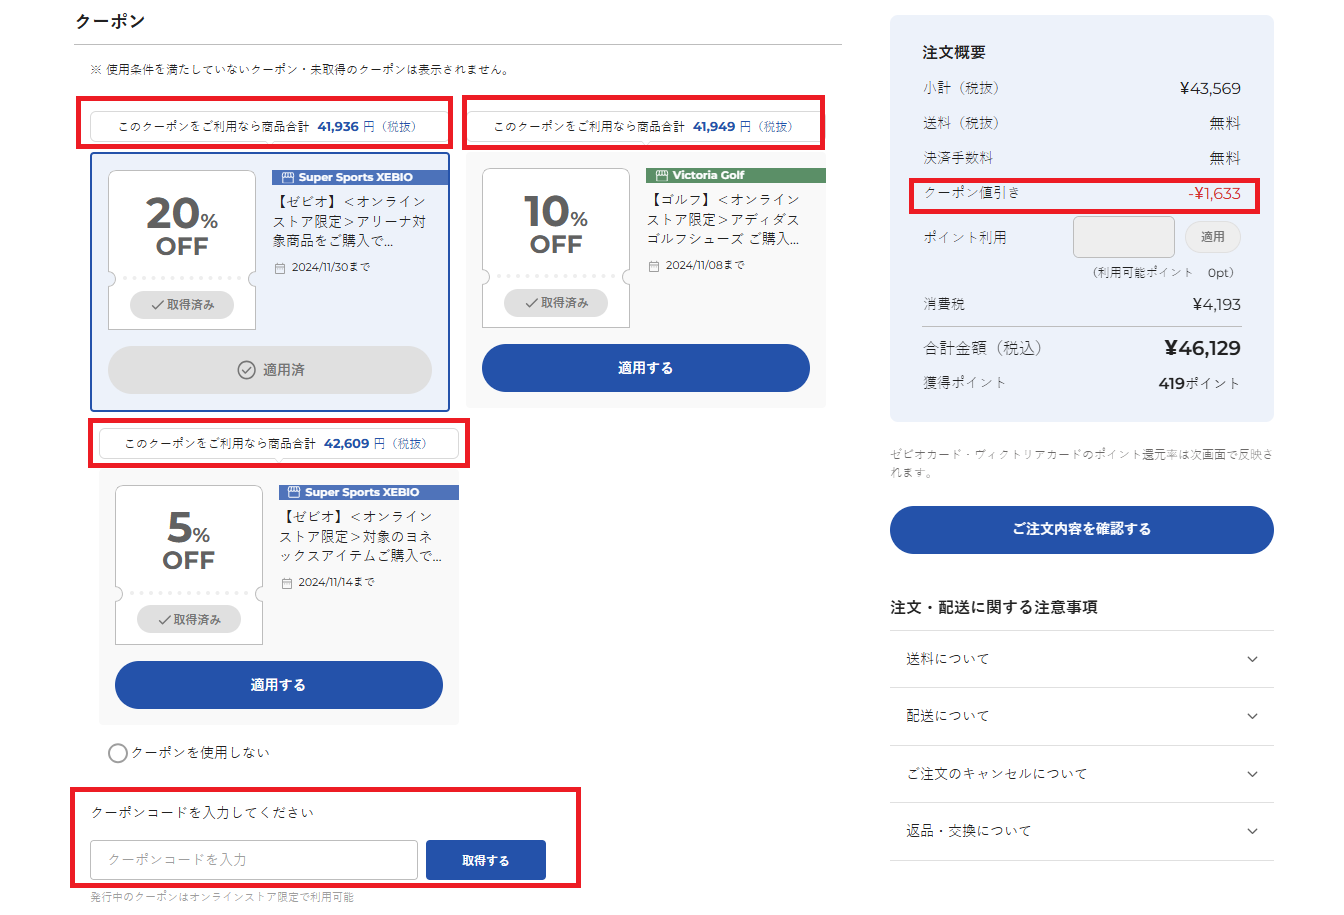1344x915 pixels.
Task: Click the 小計 ¥43,569 value
Action: pyautogui.click(x=1210, y=88)
